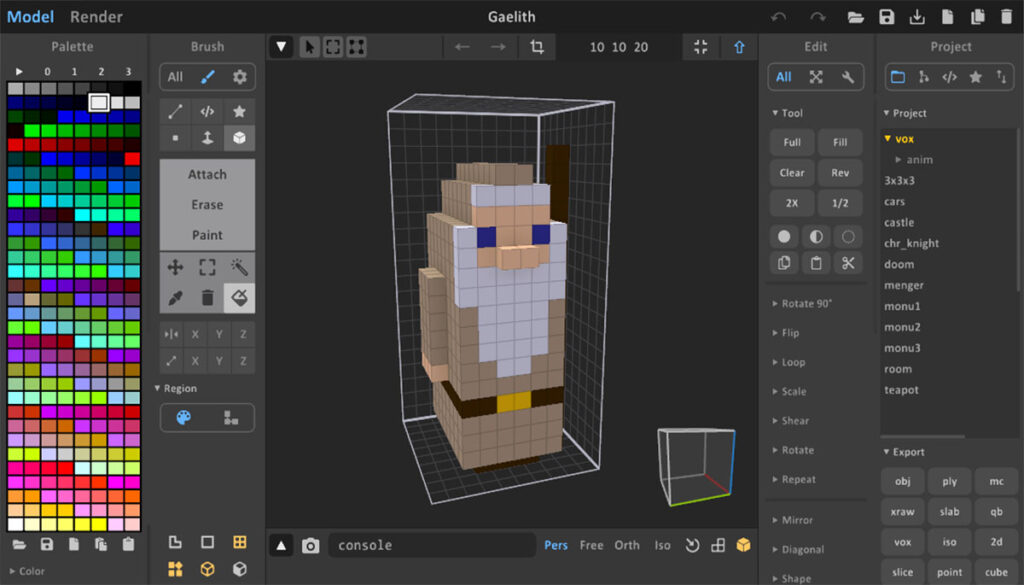This screenshot has height=585, width=1024.
Task: Click the crop model size icon
Action: (x=537, y=47)
